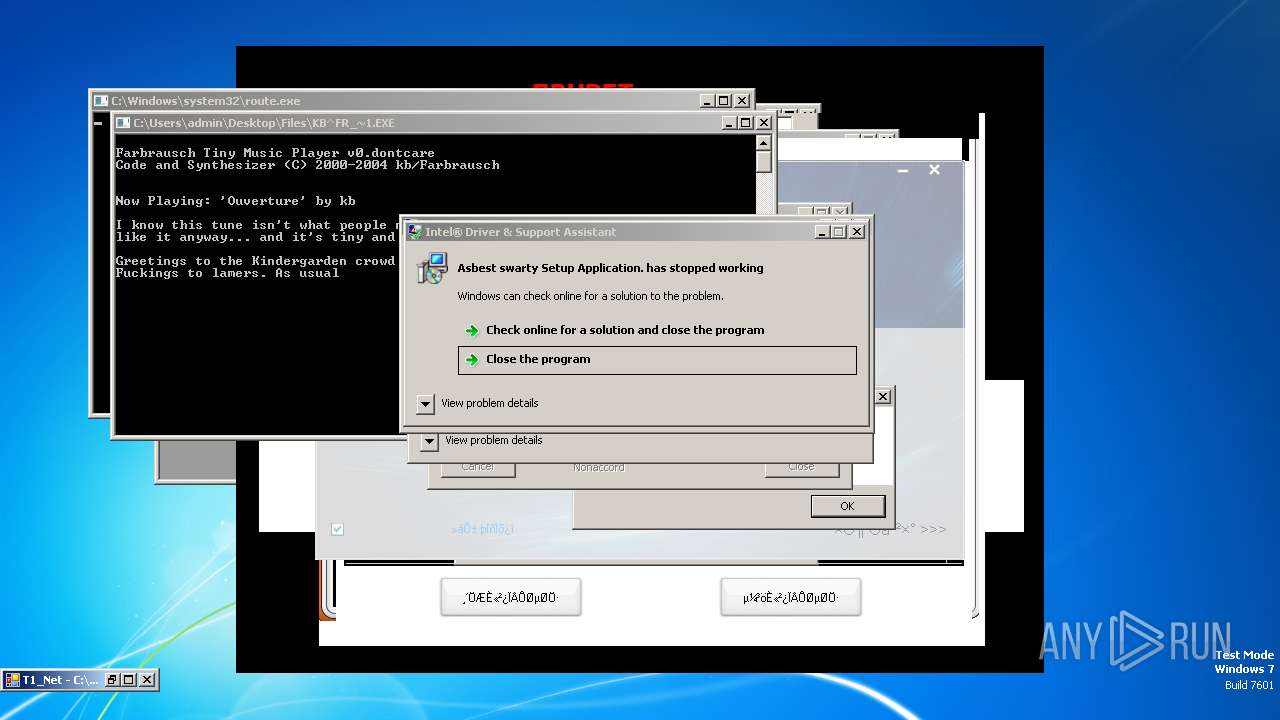Minimize the route.exe console window
Image resolution: width=1280 pixels, height=720 pixels.
tap(707, 101)
